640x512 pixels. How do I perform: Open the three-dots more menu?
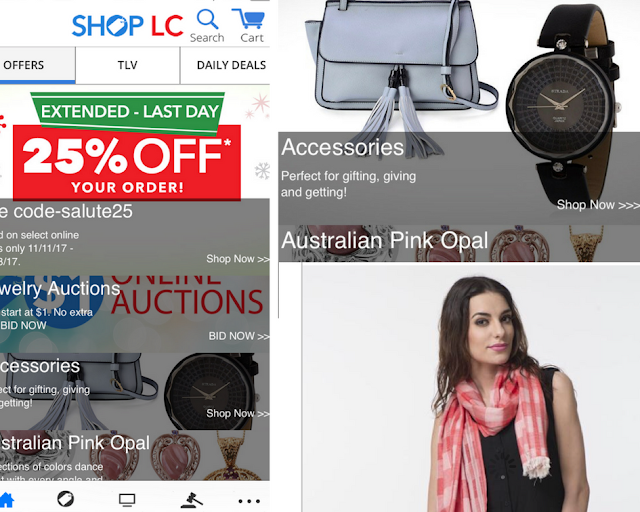click(x=249, y=501)
